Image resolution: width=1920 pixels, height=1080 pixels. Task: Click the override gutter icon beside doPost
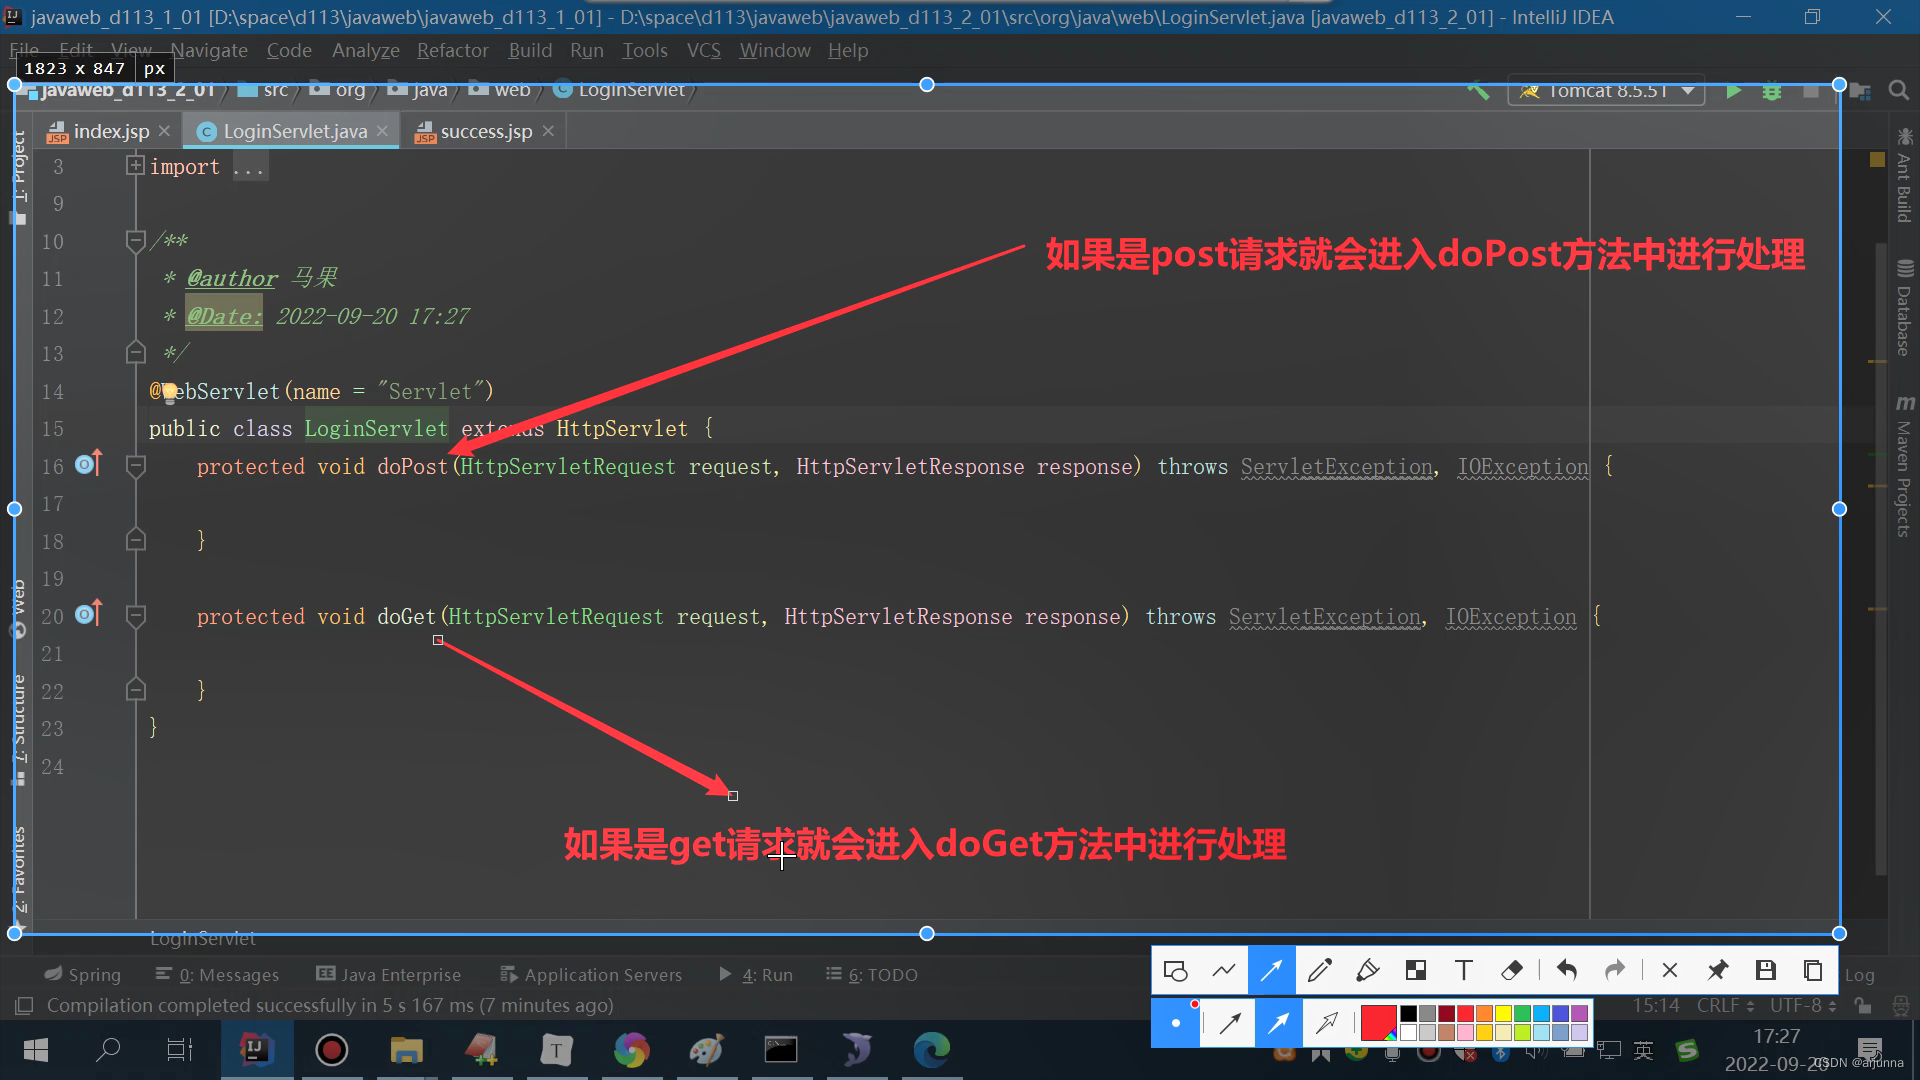coord(89,464)
